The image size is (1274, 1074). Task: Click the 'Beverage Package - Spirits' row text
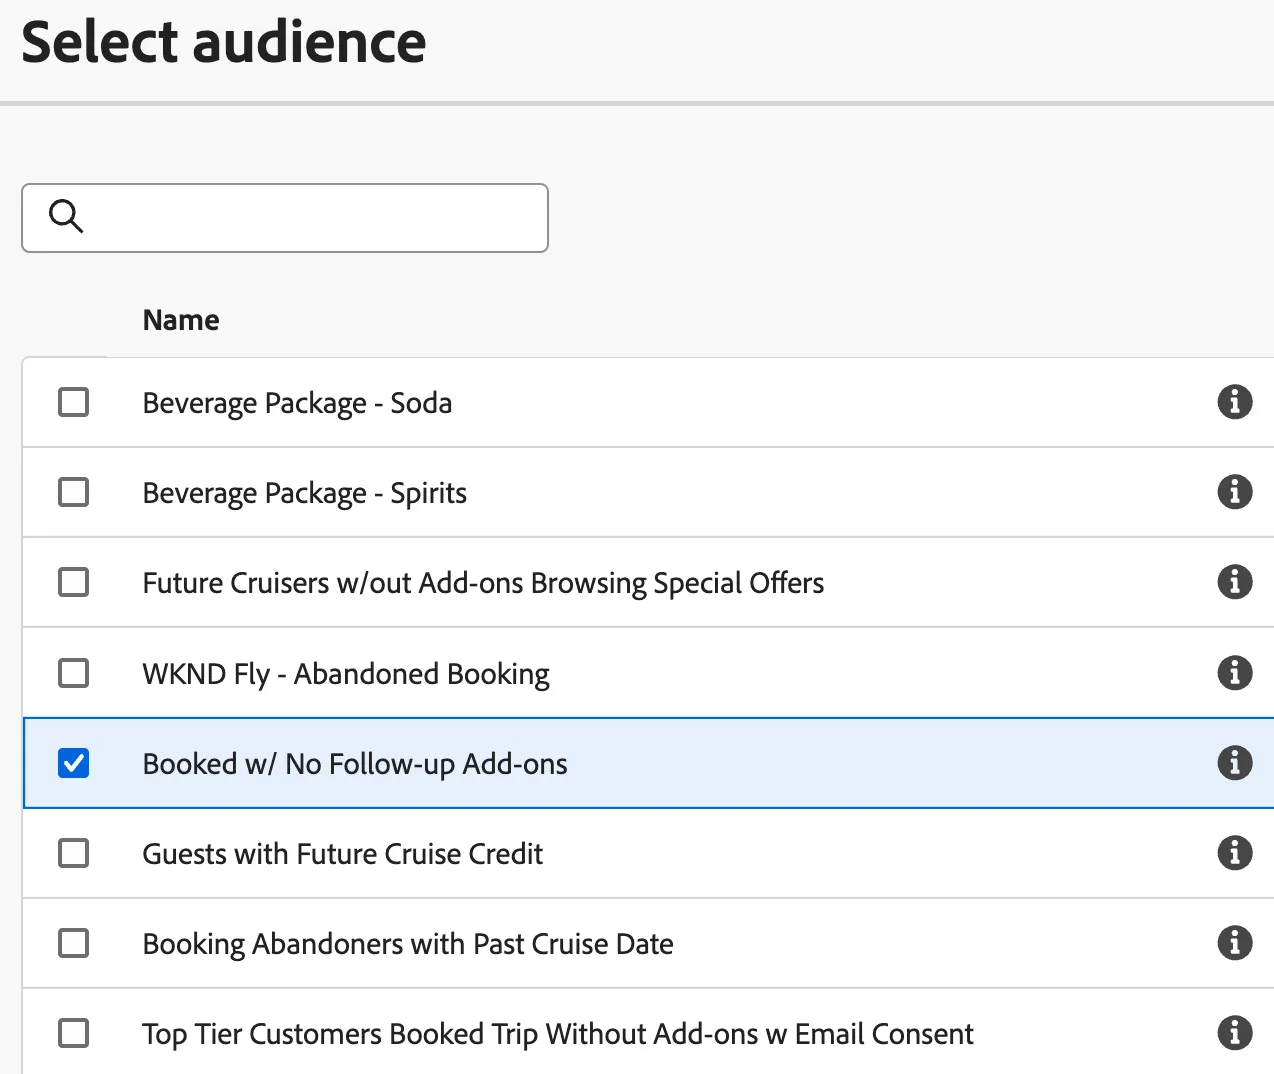point(305,493)
